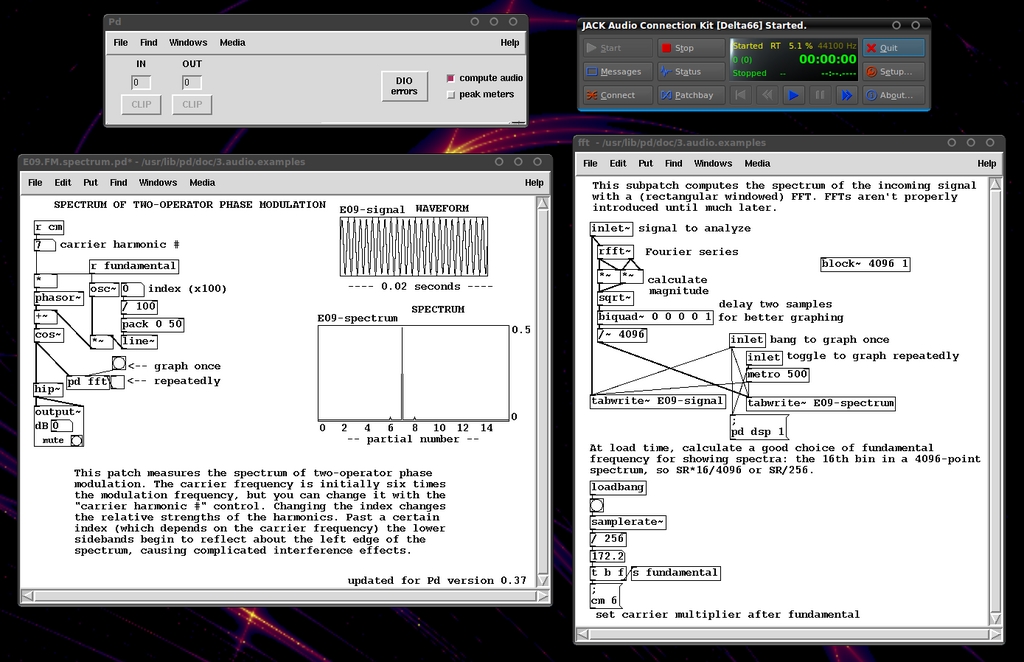Click the DIO errors button

(x=404, y=86)
